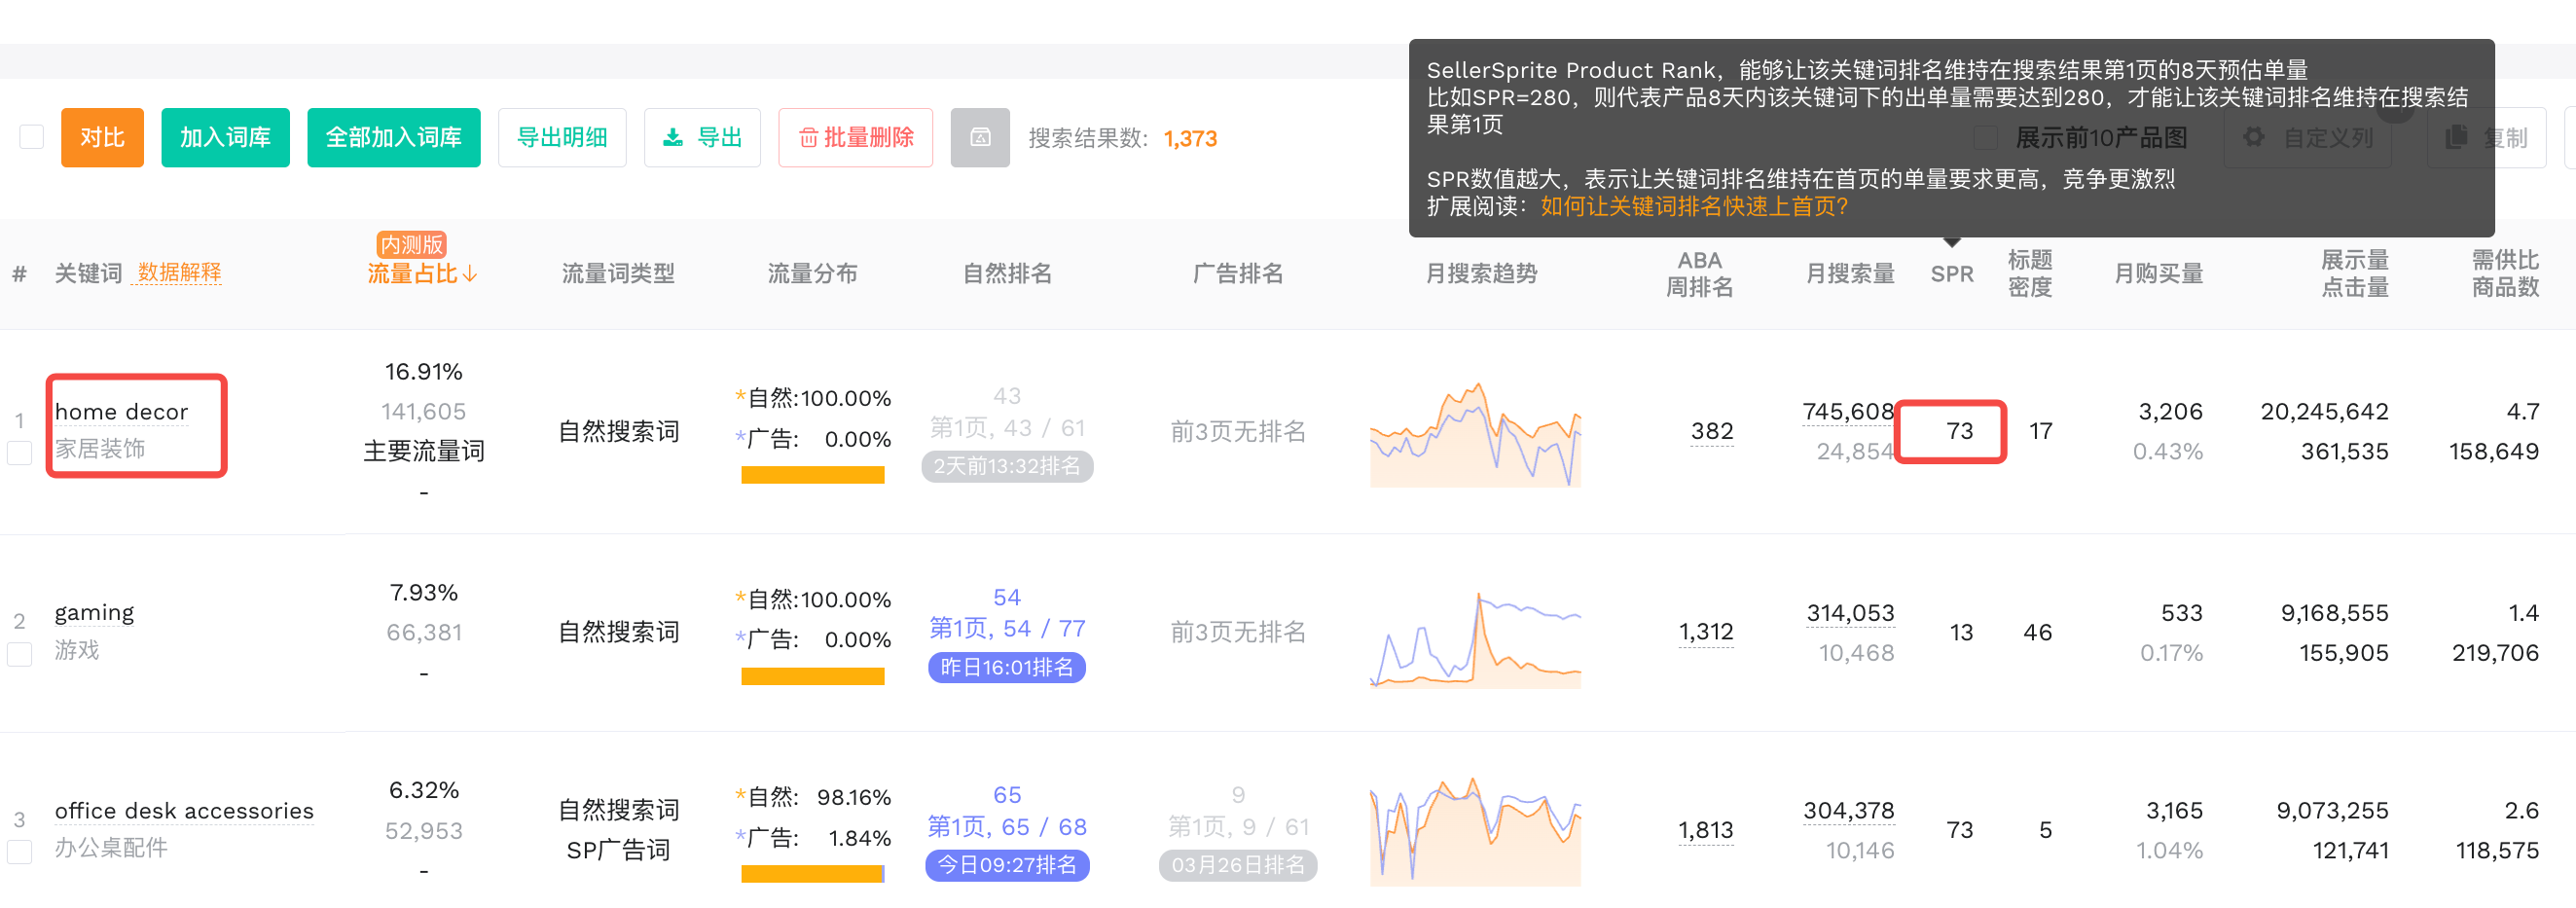Check the home decor row checkbox

[20, 453]
